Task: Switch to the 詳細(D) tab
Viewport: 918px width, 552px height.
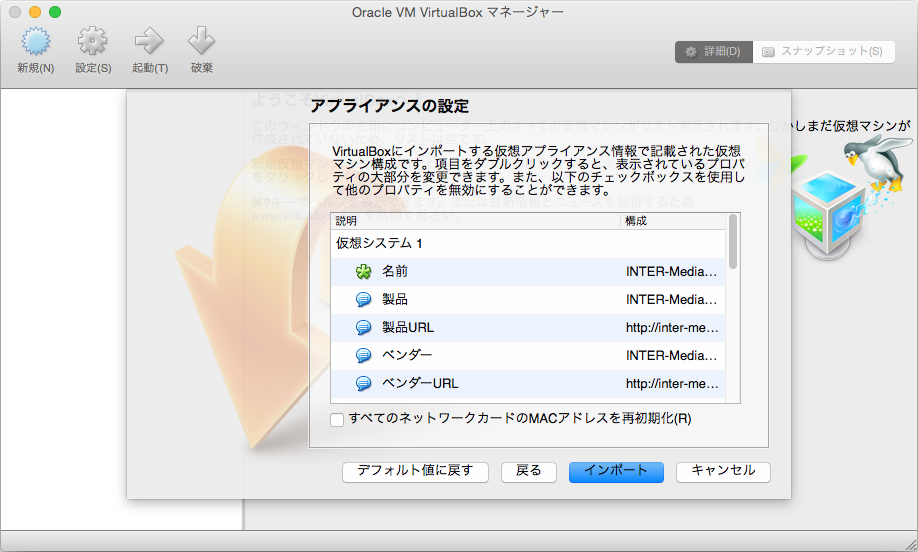Action: [x=714, y=52]
